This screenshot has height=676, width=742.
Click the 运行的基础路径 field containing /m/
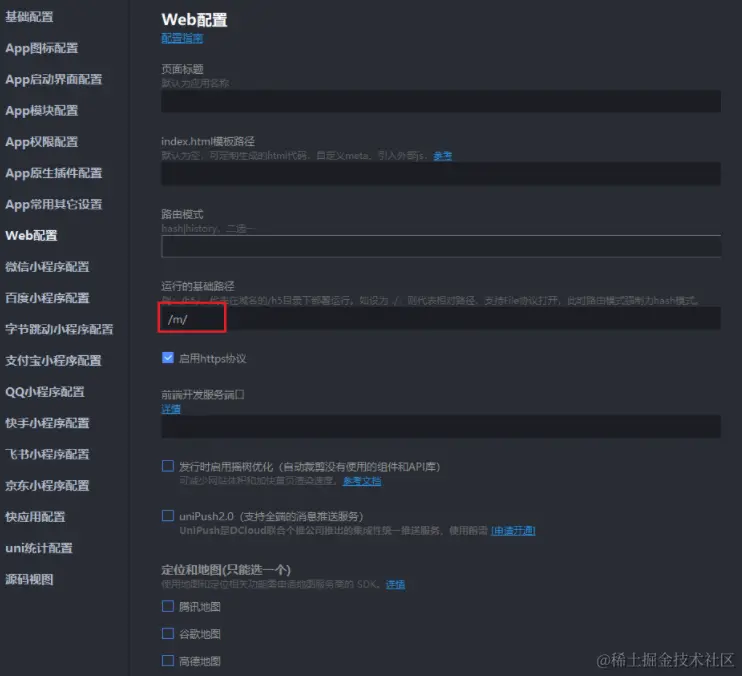click(441, 318)
